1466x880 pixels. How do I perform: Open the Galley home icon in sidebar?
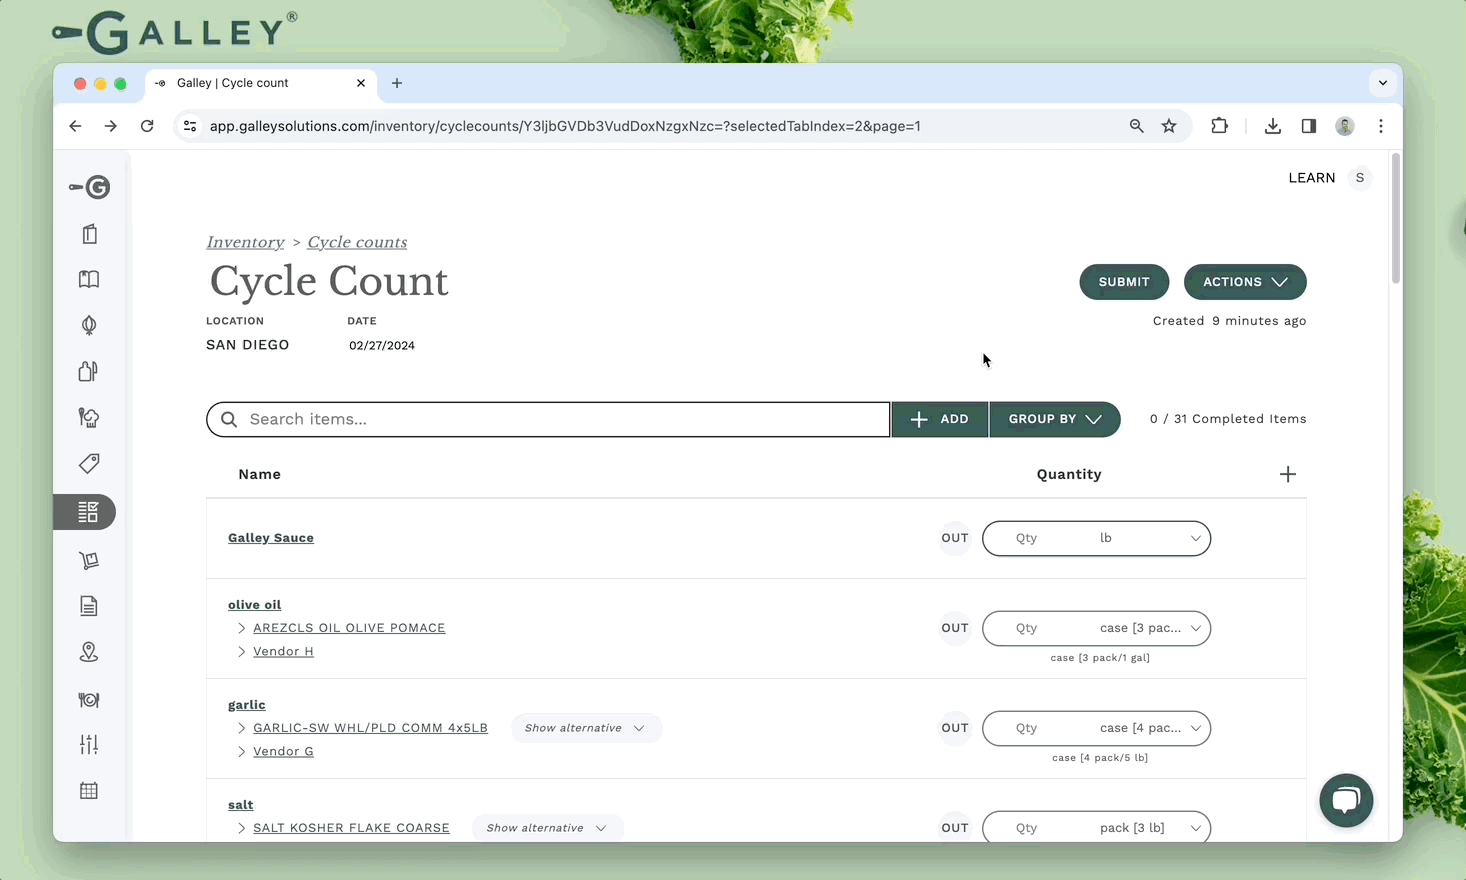pyautogui.click(x=89, y=187)
